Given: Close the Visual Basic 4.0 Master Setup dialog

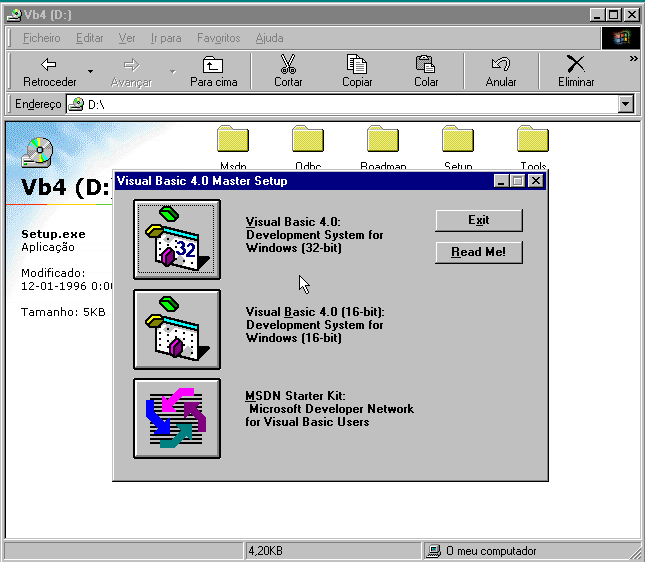Looking at the screenshot, I should coord(536,181).
